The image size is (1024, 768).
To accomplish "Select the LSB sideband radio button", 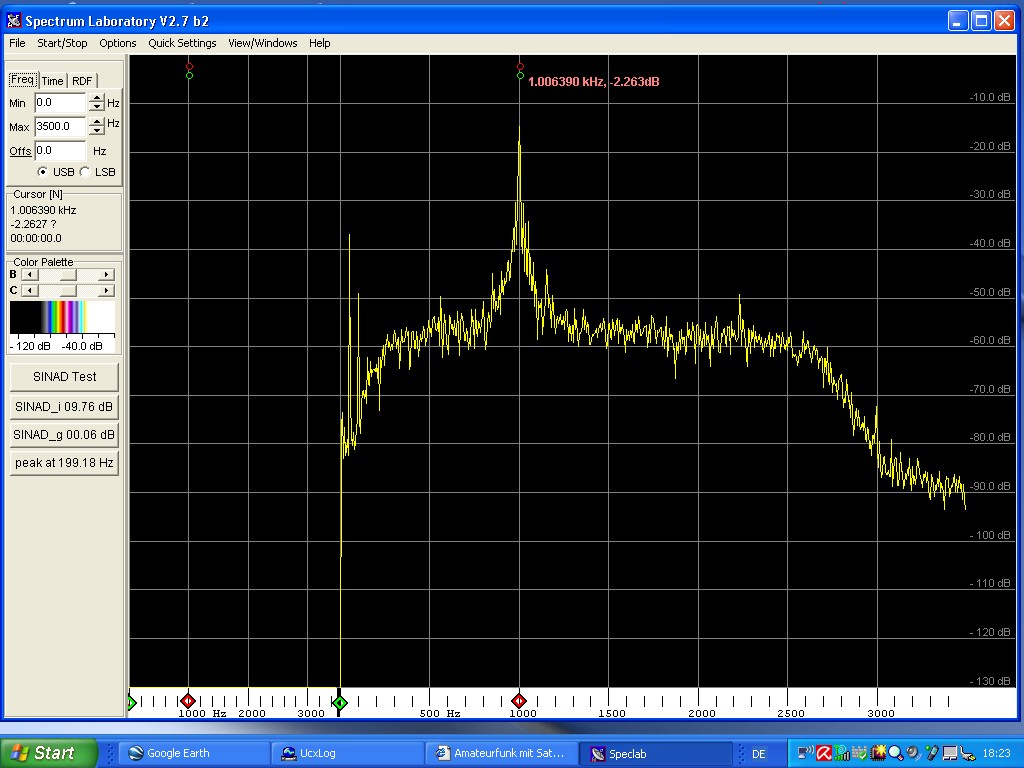I will [x=85, y=172].
